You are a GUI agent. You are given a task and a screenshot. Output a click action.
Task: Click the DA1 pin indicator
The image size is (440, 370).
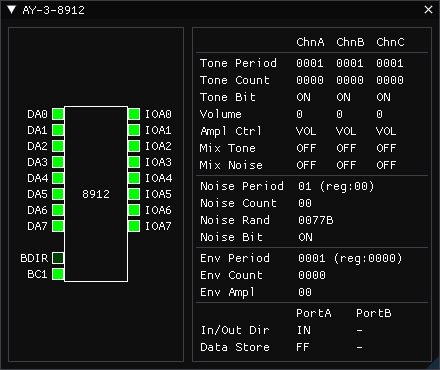point(58,130)
